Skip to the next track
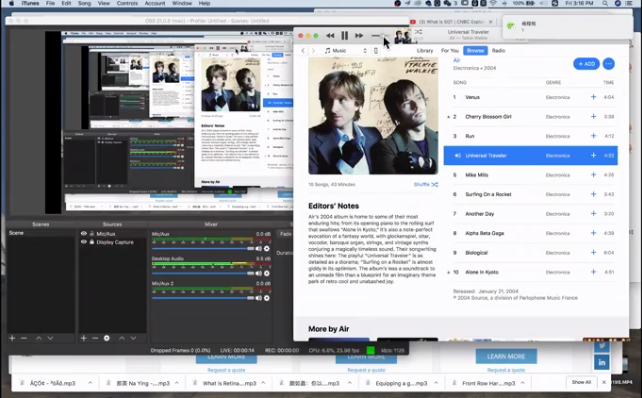Viewport: 642px width, 398px height. click(x=359, y=36)
